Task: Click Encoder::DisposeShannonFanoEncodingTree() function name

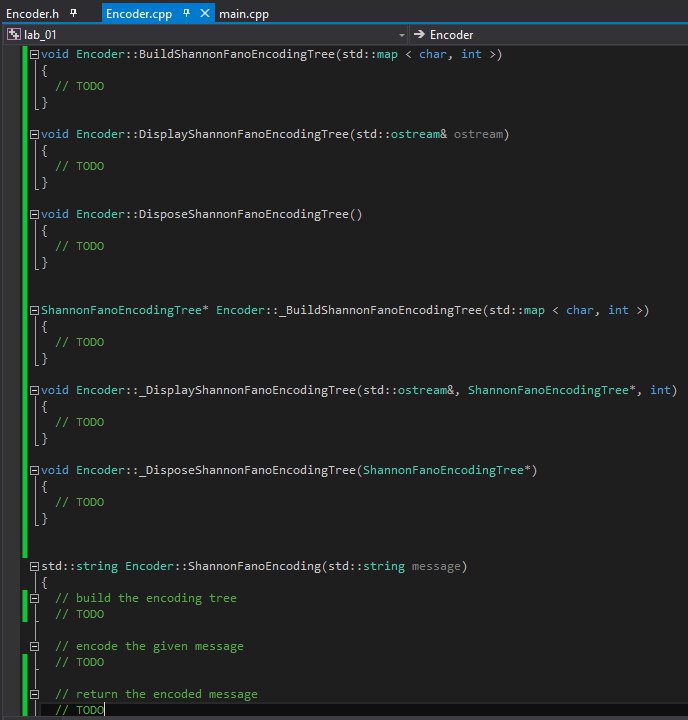Action: pos(219,214)
